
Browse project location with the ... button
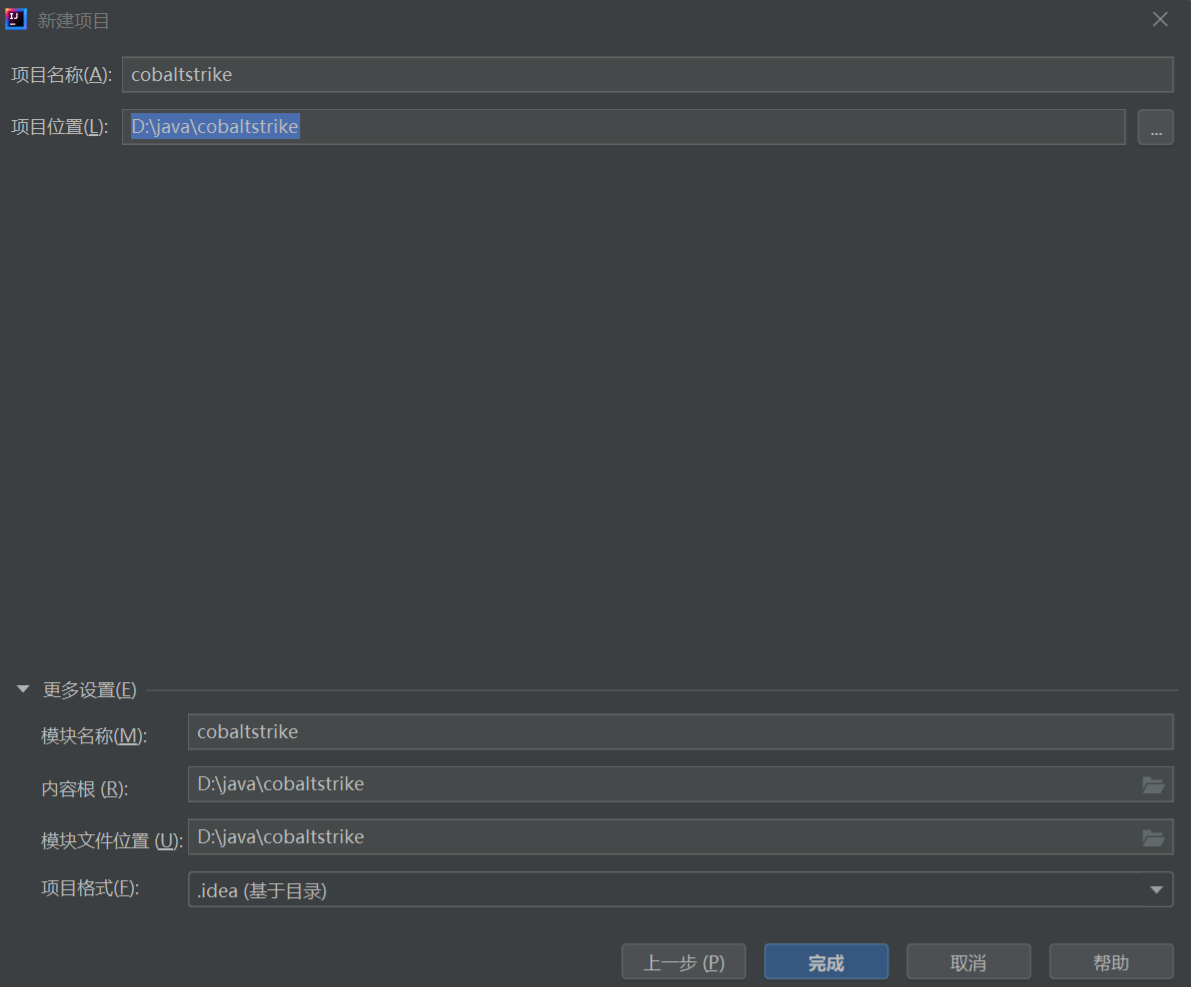1155,127
